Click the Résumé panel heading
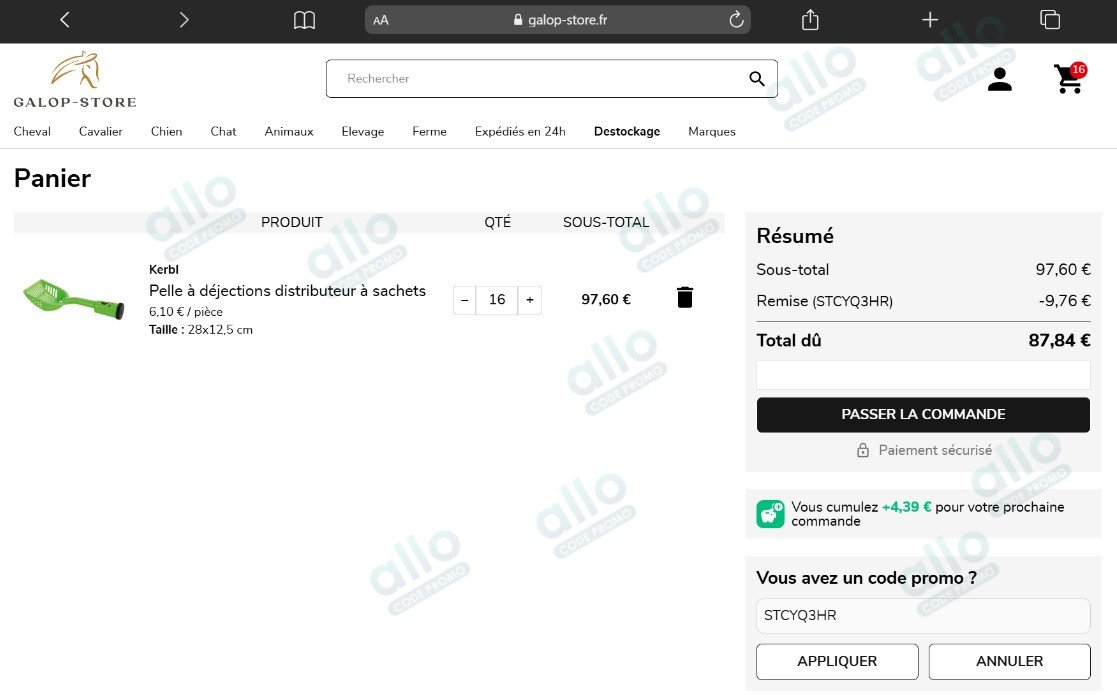Viewport: 1117px width, 700px height. (795, 236)
